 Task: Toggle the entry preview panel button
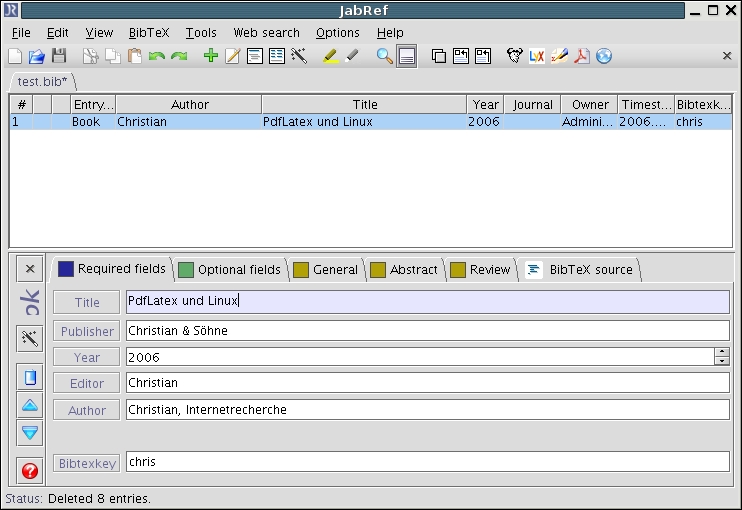pyautogui.click(x=407, y=56)
